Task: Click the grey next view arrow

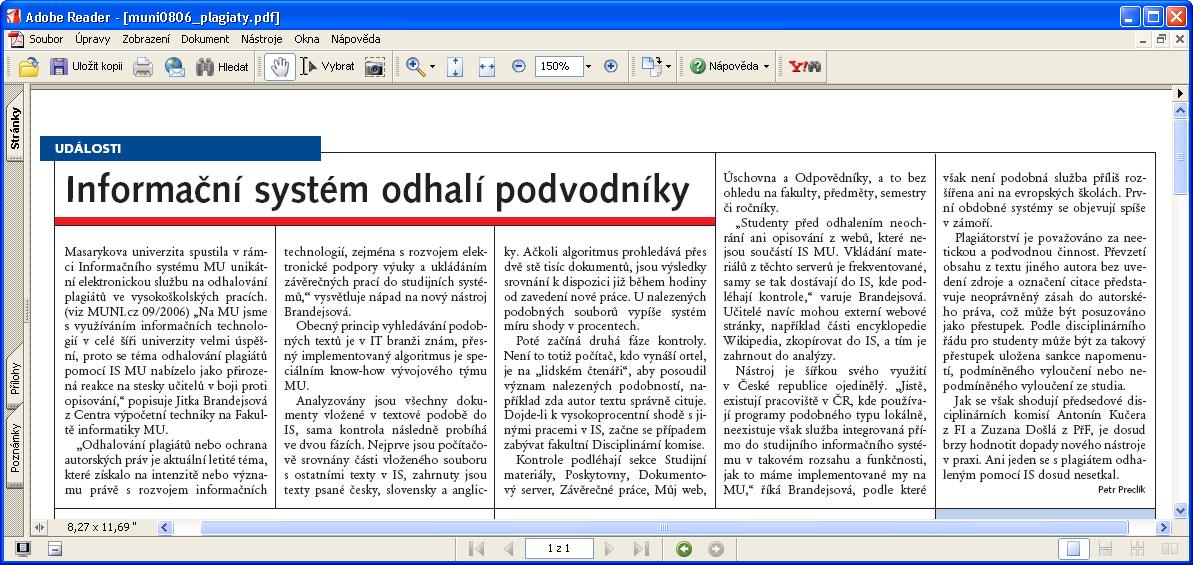Action: 716,548
